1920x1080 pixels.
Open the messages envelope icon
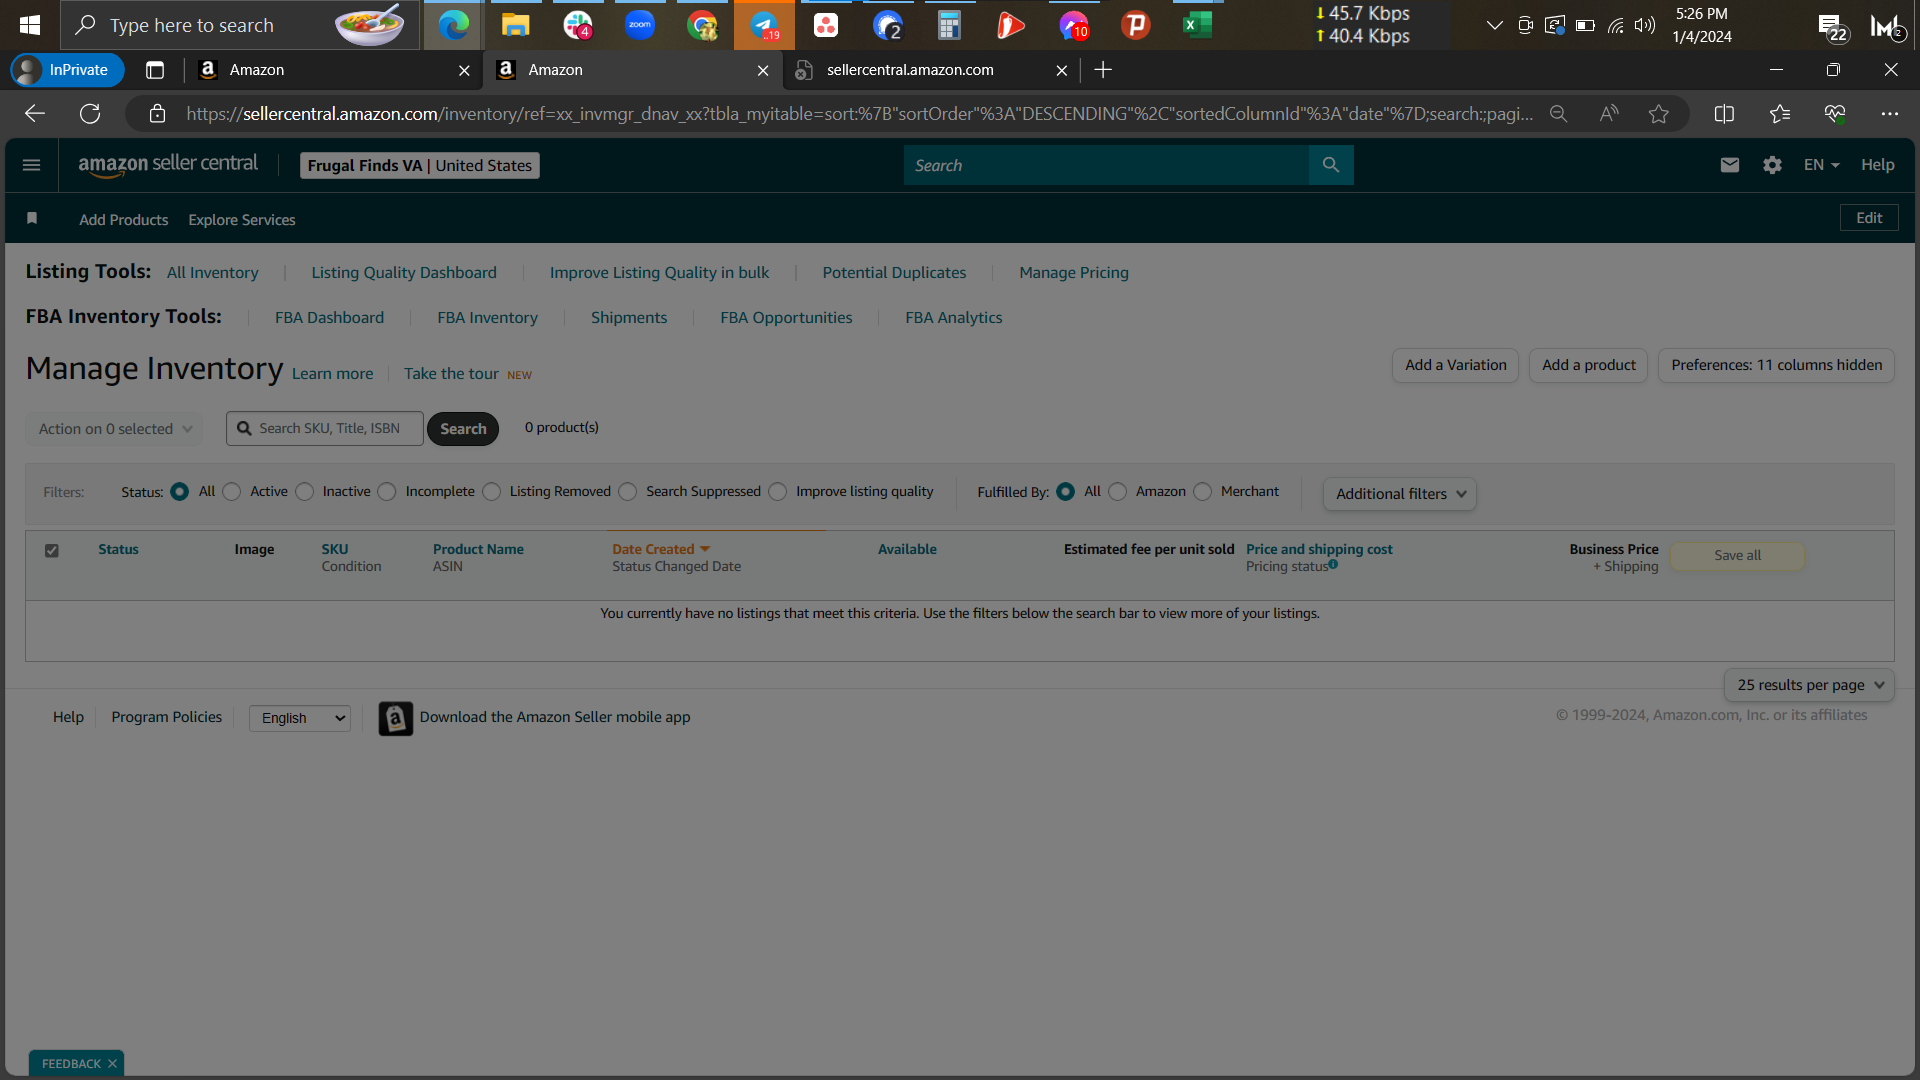point(1730,165)
